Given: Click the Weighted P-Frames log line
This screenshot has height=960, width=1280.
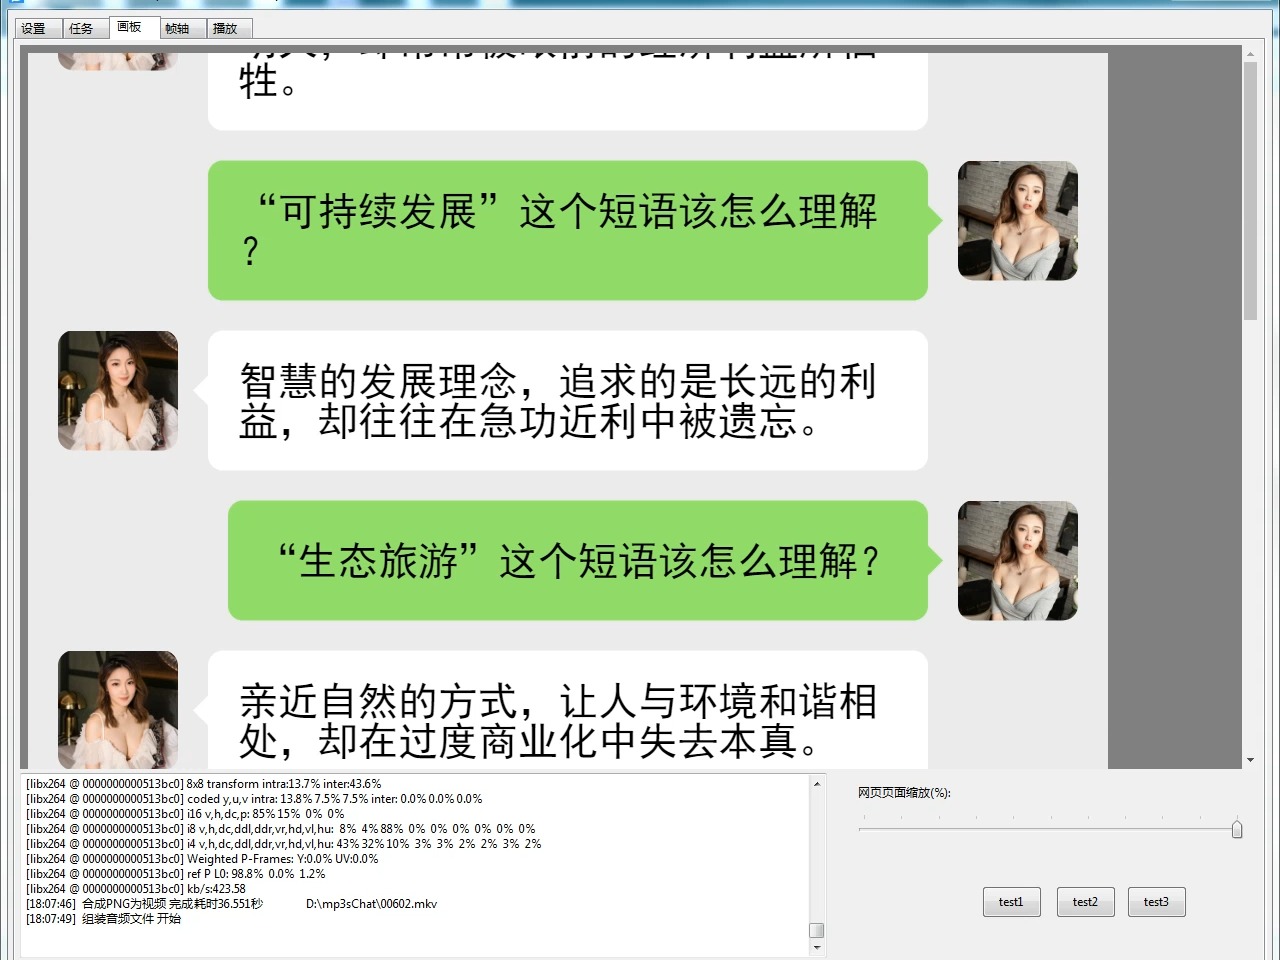Looking at the screenshot, I should point(202,859).
